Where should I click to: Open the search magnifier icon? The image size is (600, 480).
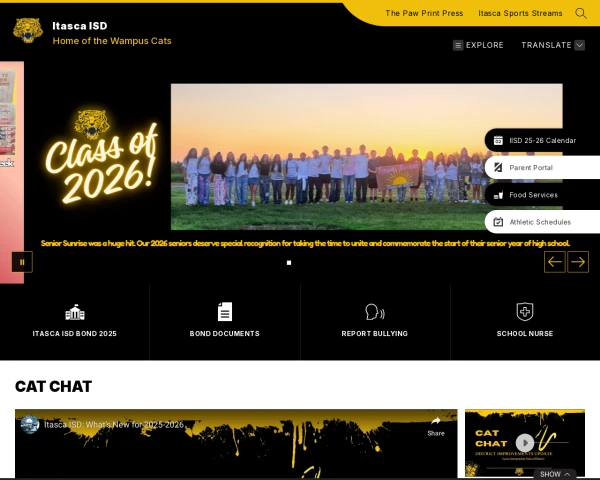tap(580, 13)
